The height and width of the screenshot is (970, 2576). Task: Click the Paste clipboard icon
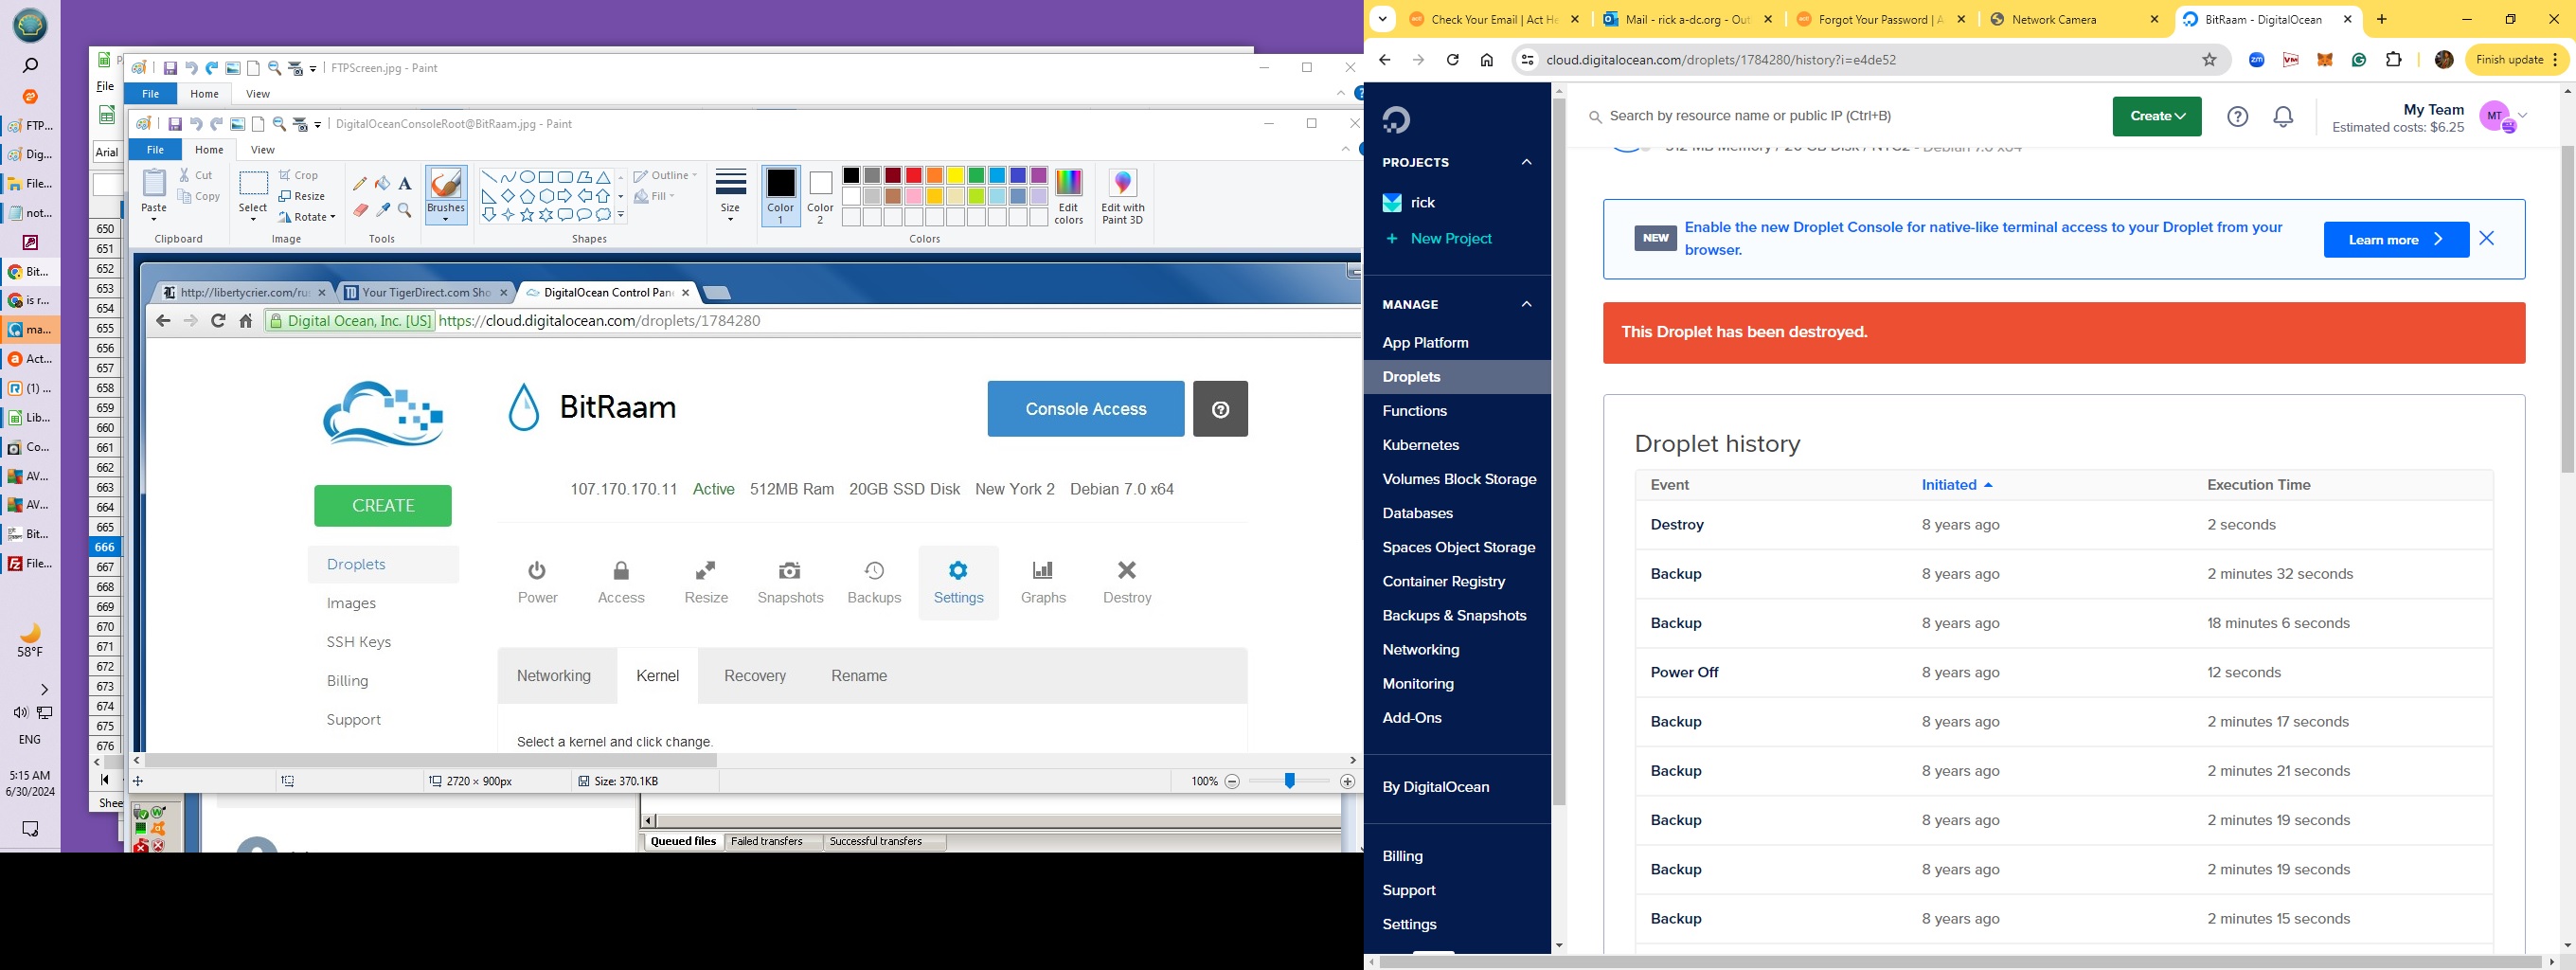(154, 183)
